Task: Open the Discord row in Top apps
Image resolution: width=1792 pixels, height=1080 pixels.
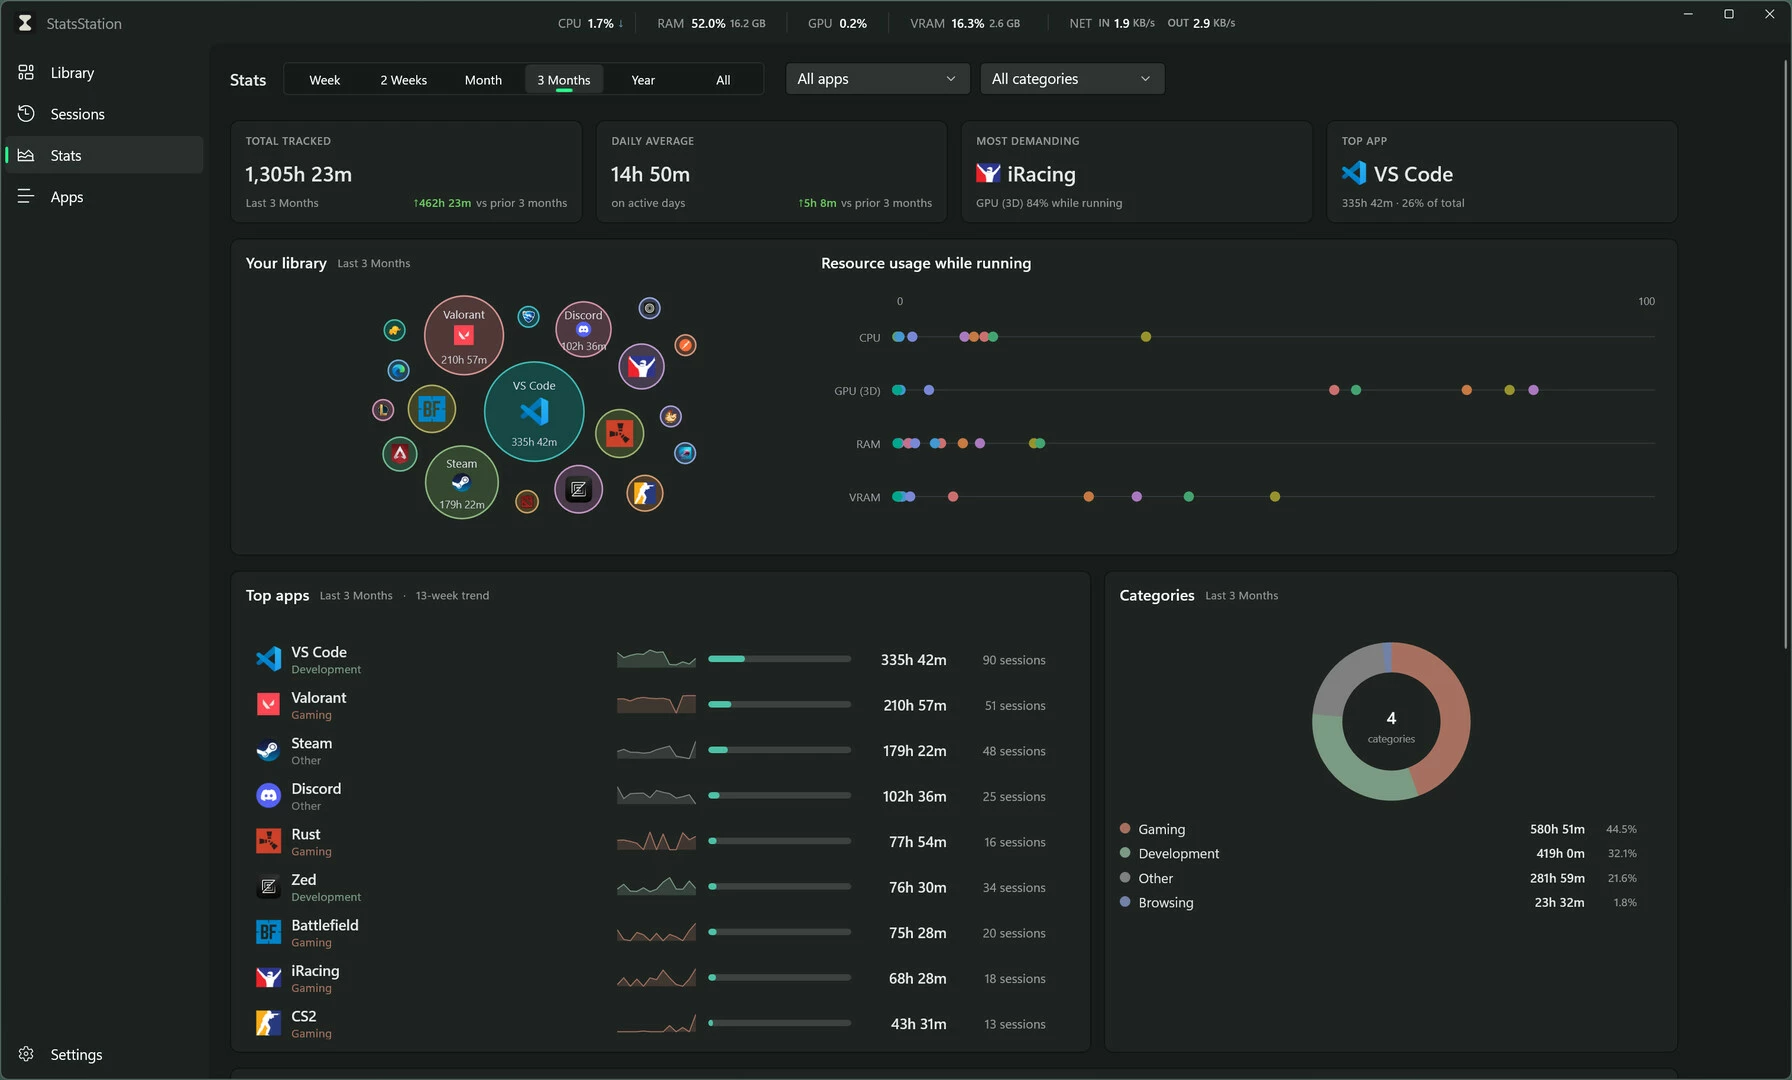Action: [660, 796]
